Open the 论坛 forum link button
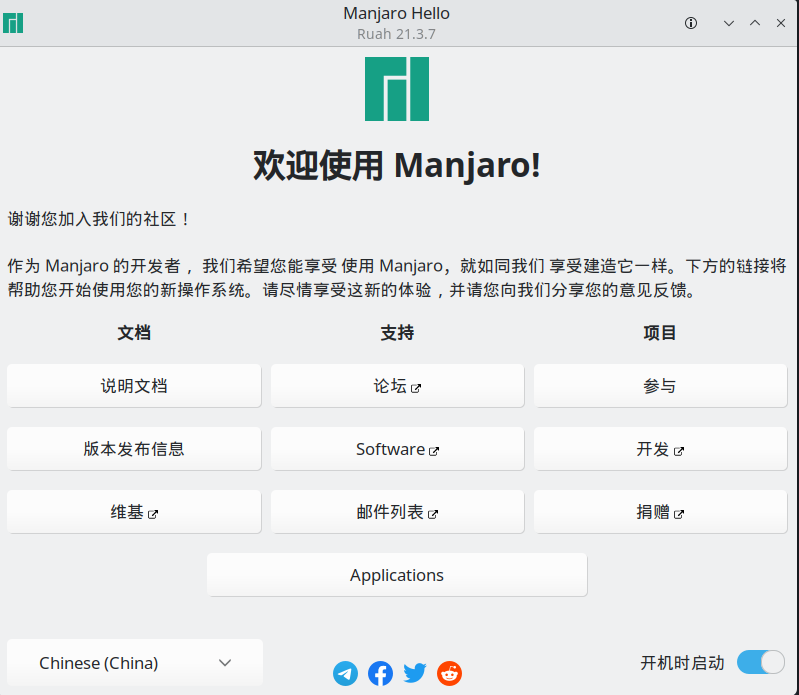Viewport: 799px width, 695px height. (397, 386)
